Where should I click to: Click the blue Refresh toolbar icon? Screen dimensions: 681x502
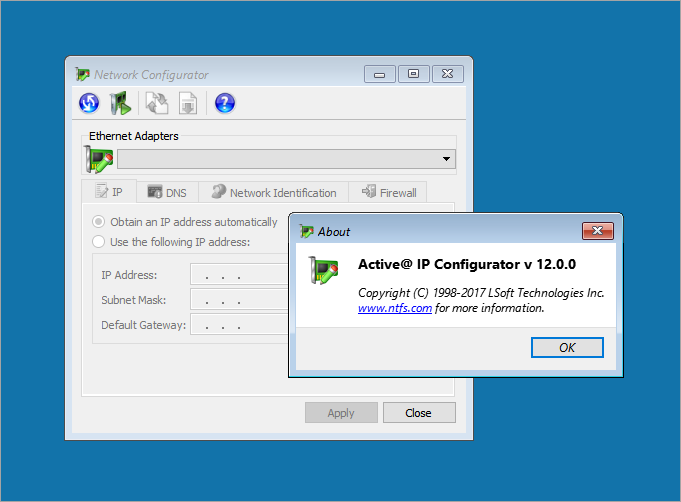(x=89, y=103)
